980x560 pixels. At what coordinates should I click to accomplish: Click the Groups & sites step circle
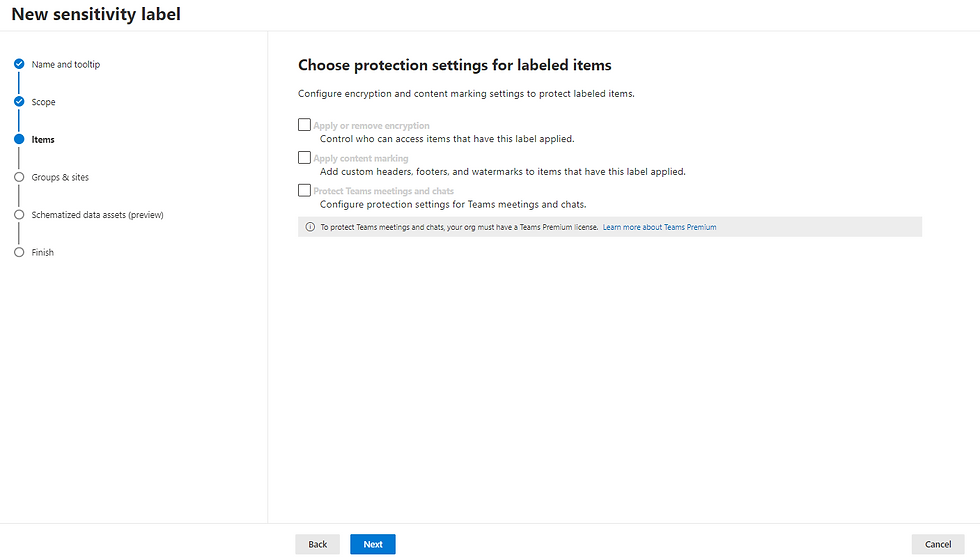click(x=19, y=177)
